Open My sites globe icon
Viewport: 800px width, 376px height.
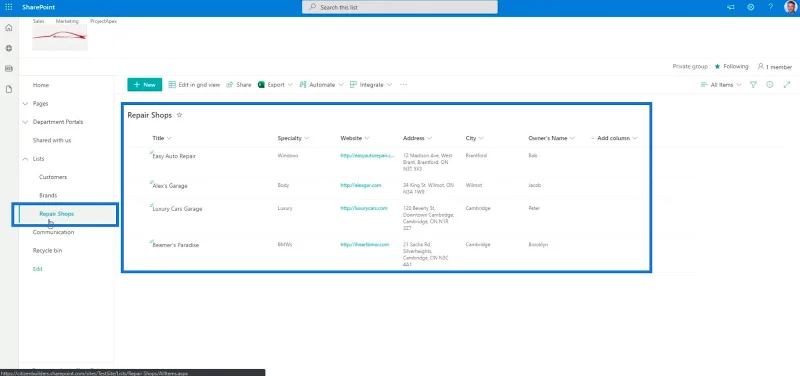pyautogui.click(x=9, y=48)
